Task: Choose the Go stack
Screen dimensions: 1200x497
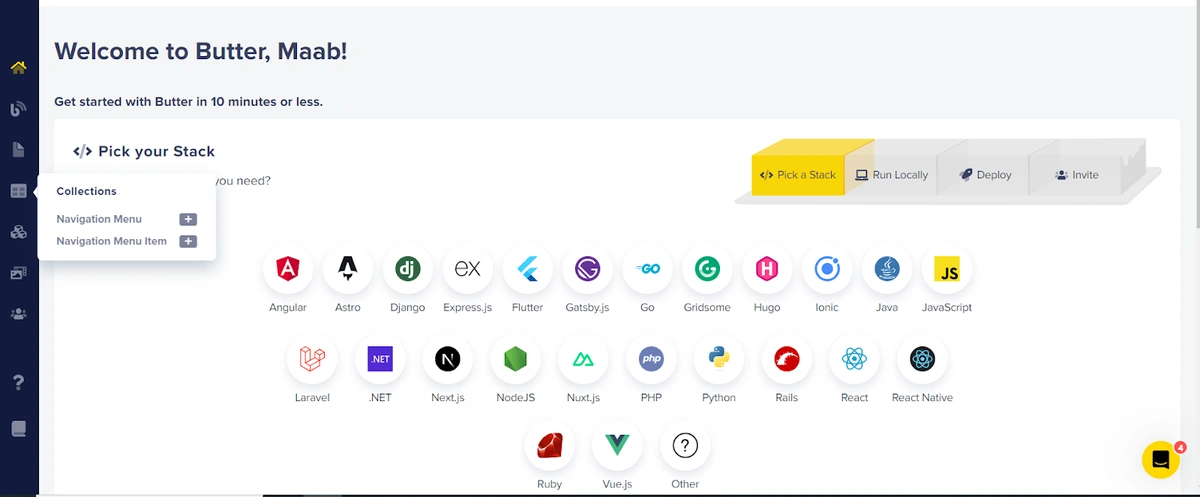Action: click(647, 269)
